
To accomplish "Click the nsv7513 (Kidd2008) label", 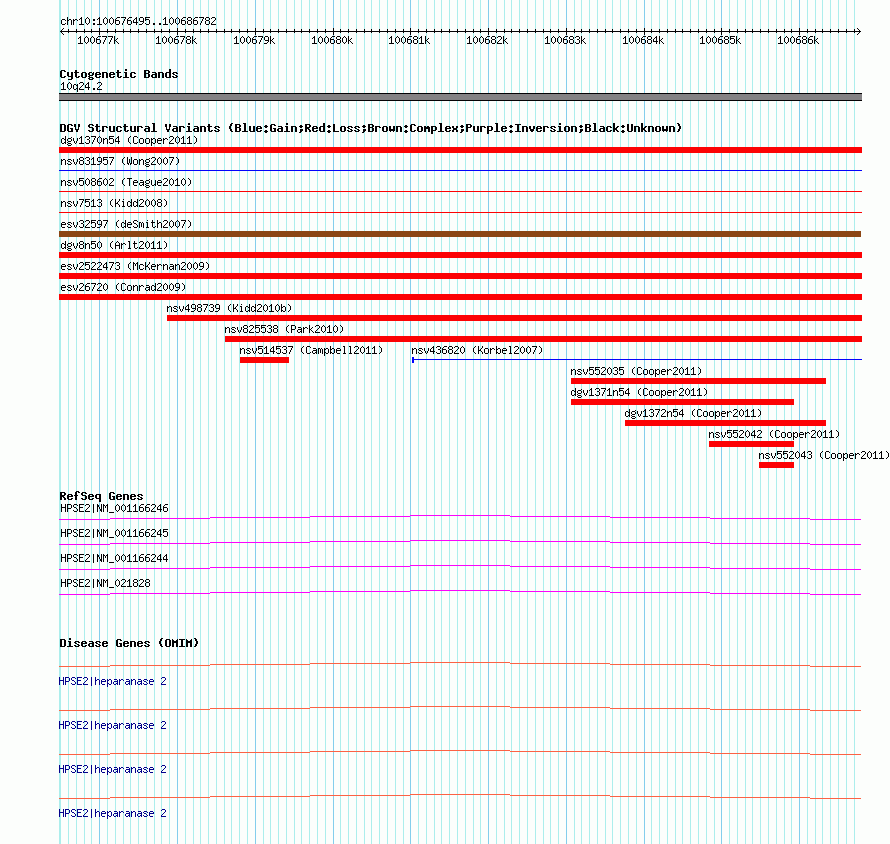I will pyautogui.click(x=114, y=203).
